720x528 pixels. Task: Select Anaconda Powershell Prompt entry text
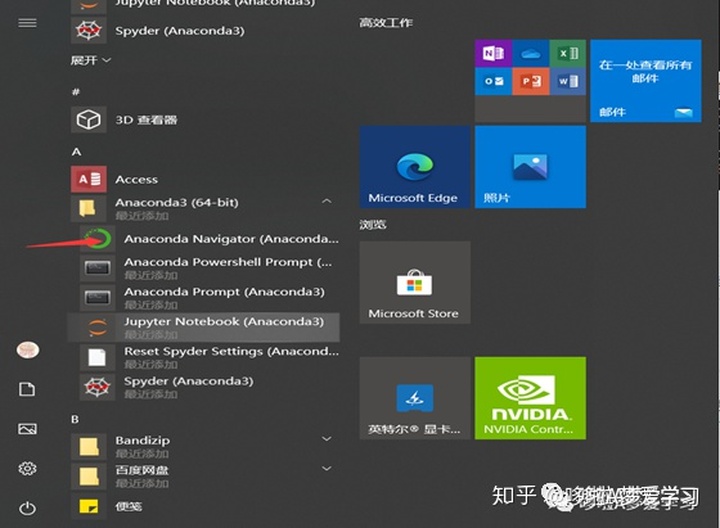point(228,262)
